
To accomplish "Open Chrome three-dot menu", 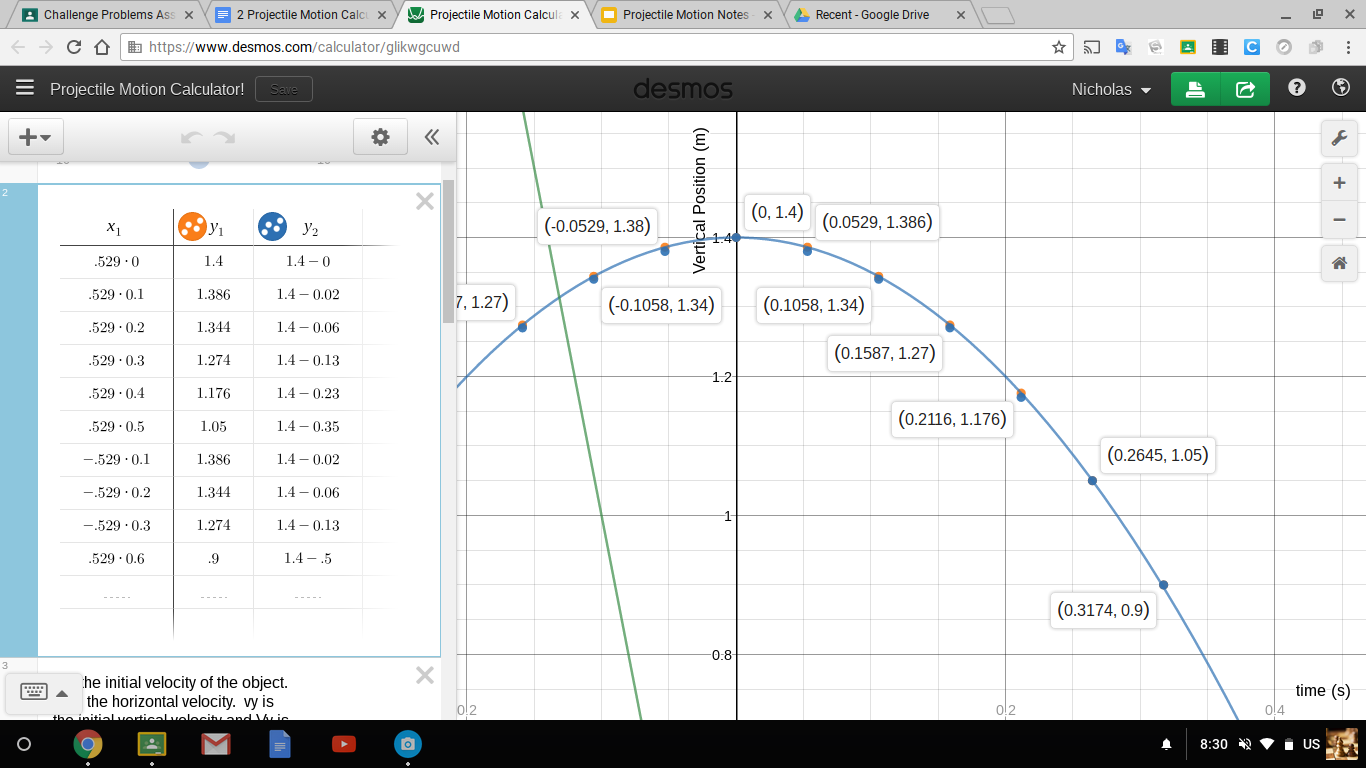I will pos(1348,47).
